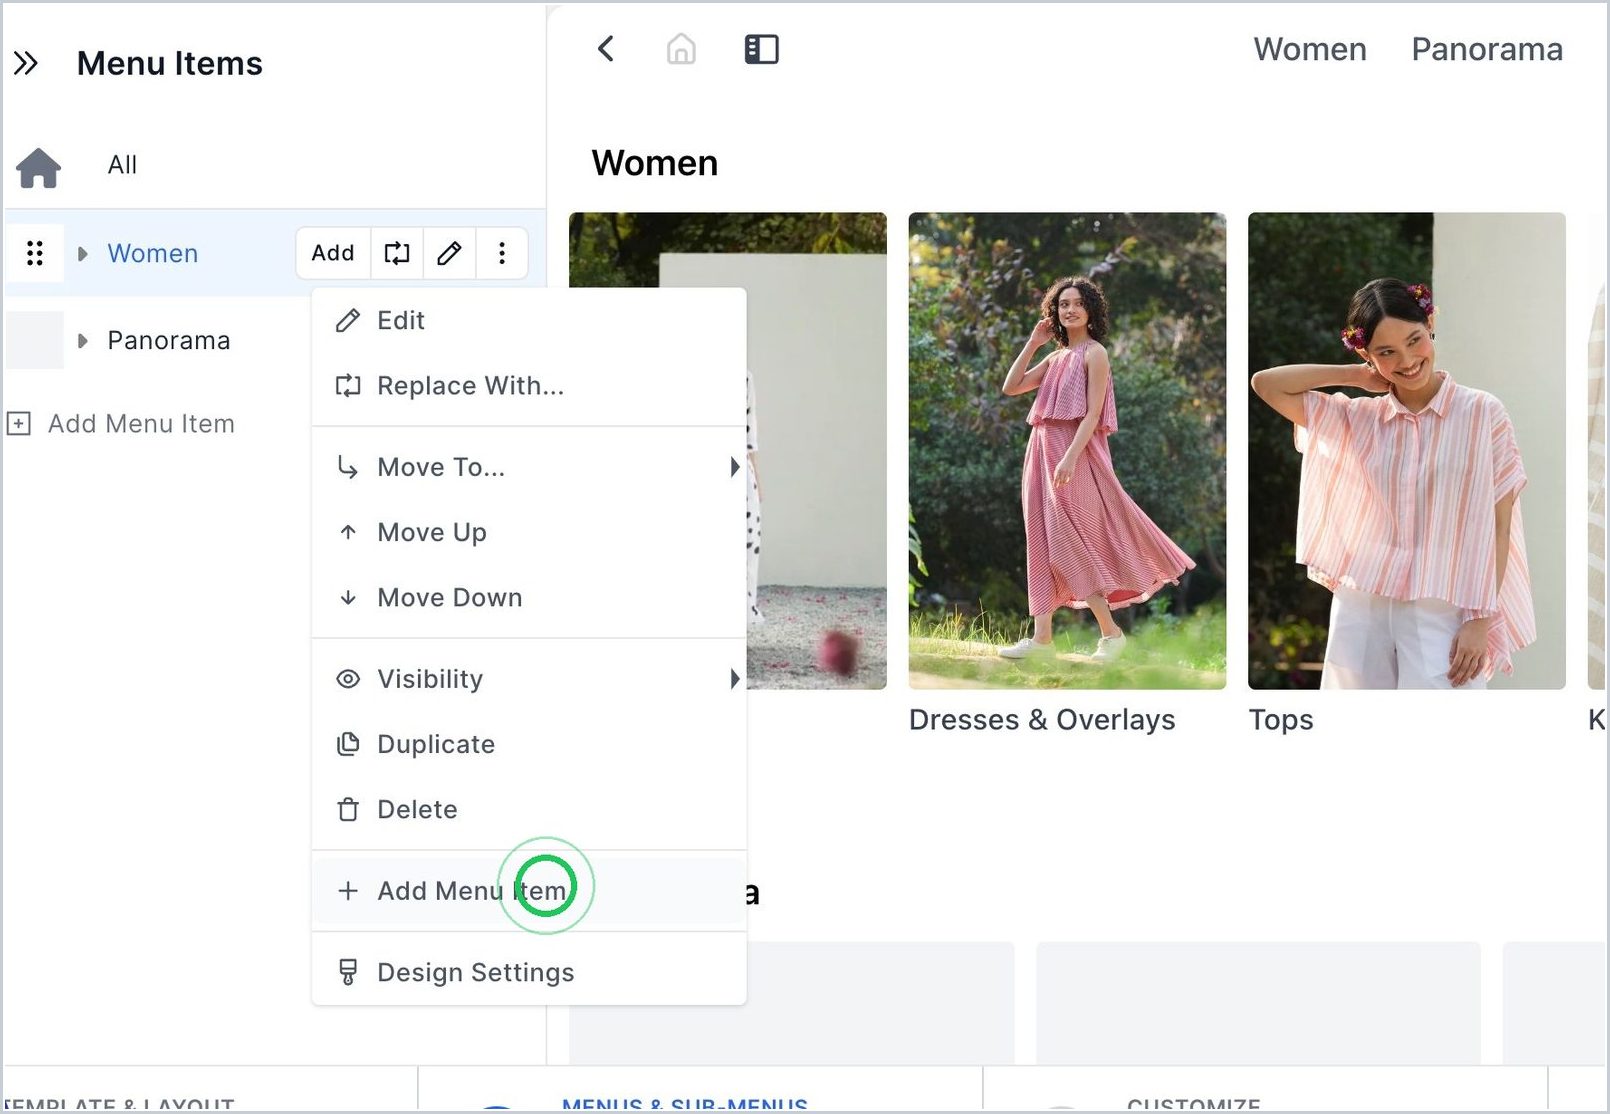The image size is (1610, 1114).
Task: Select Duplicate in the context menu
Action: point(529,744)
